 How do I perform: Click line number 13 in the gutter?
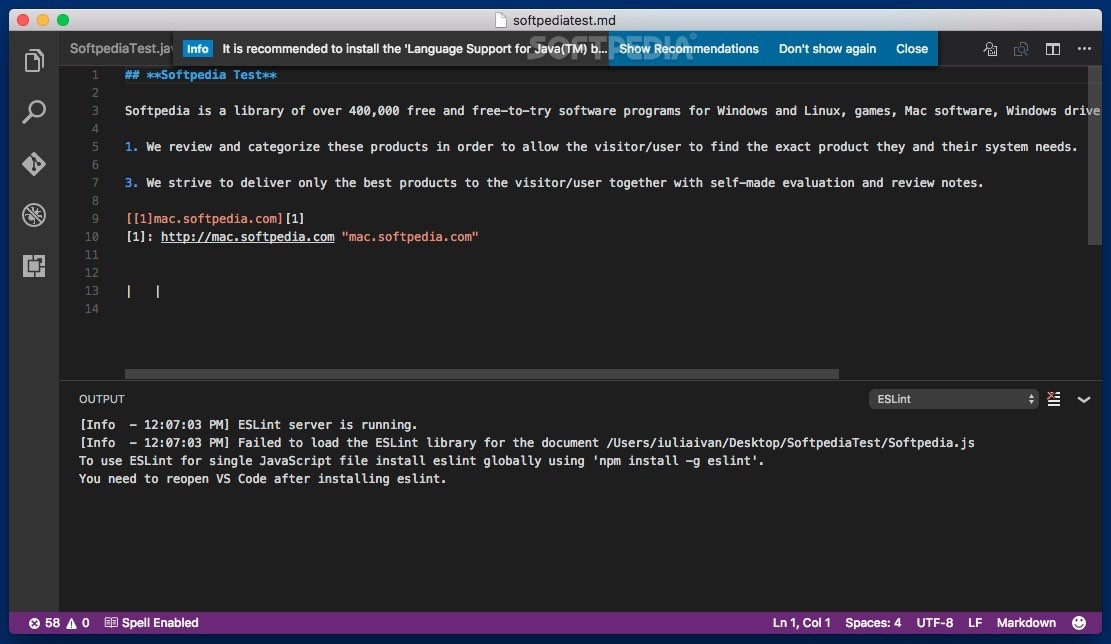91,290
